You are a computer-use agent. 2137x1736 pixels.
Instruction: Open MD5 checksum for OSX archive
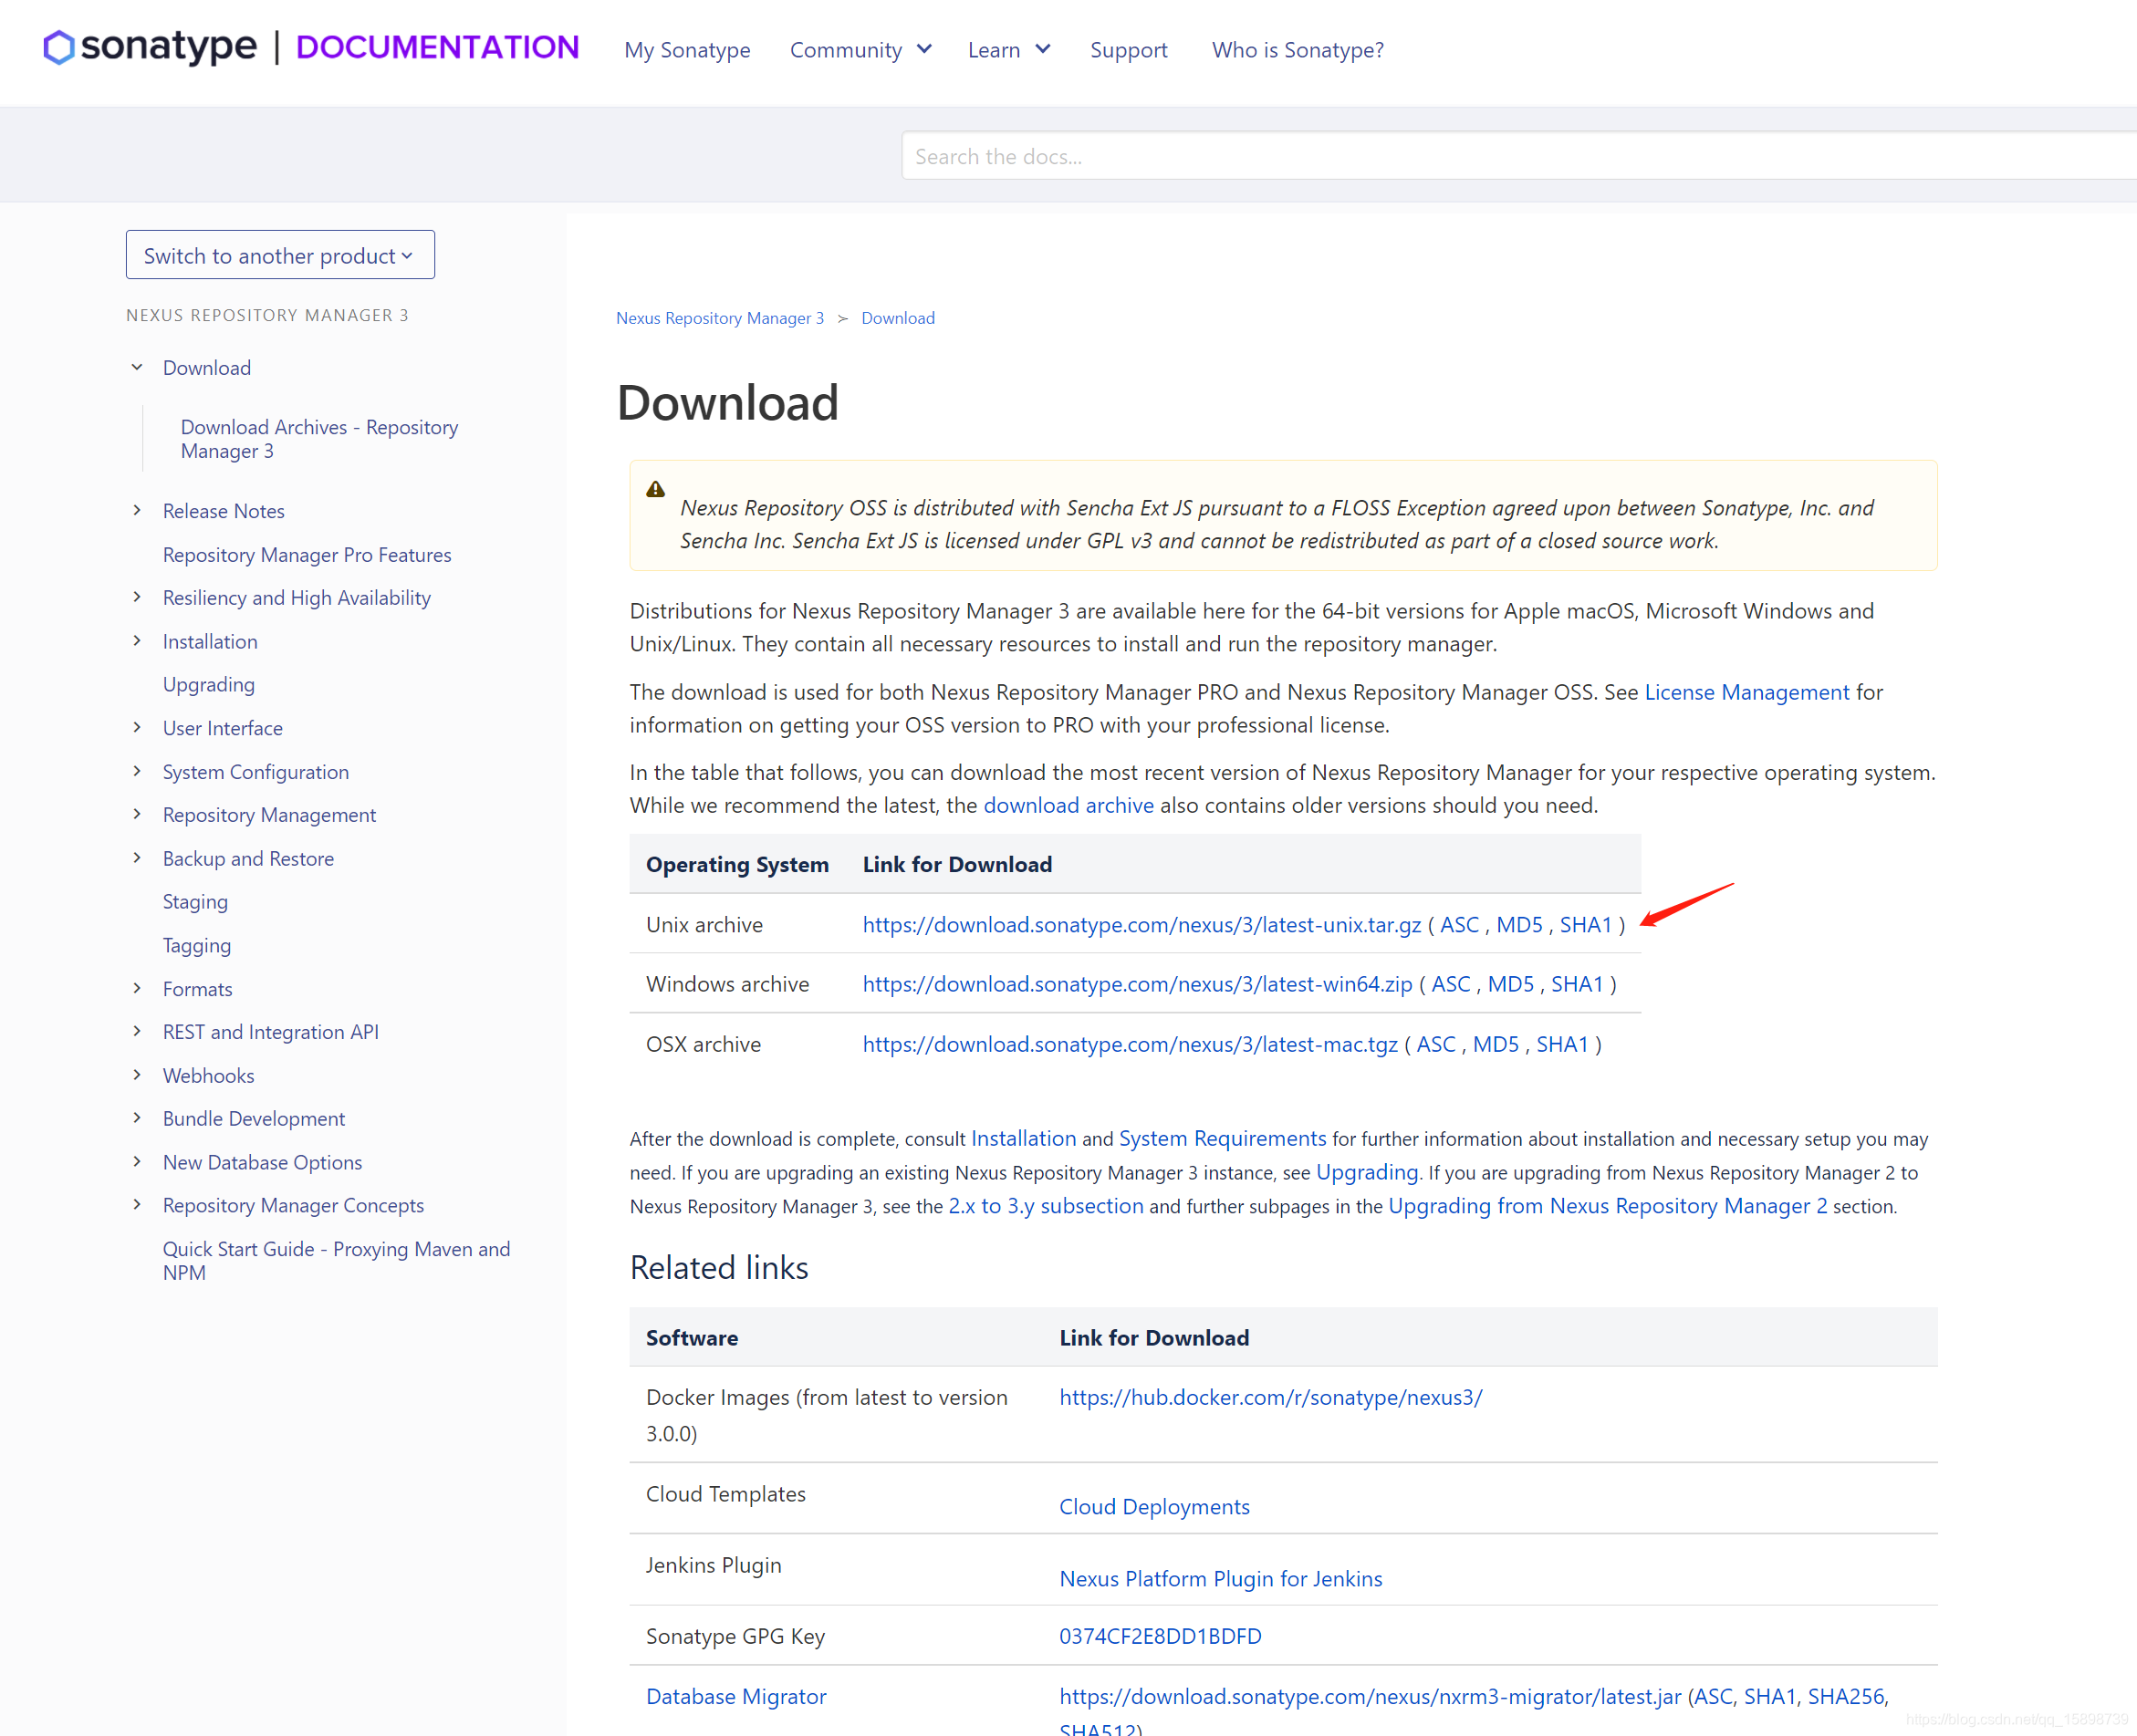point(1495,1044)
